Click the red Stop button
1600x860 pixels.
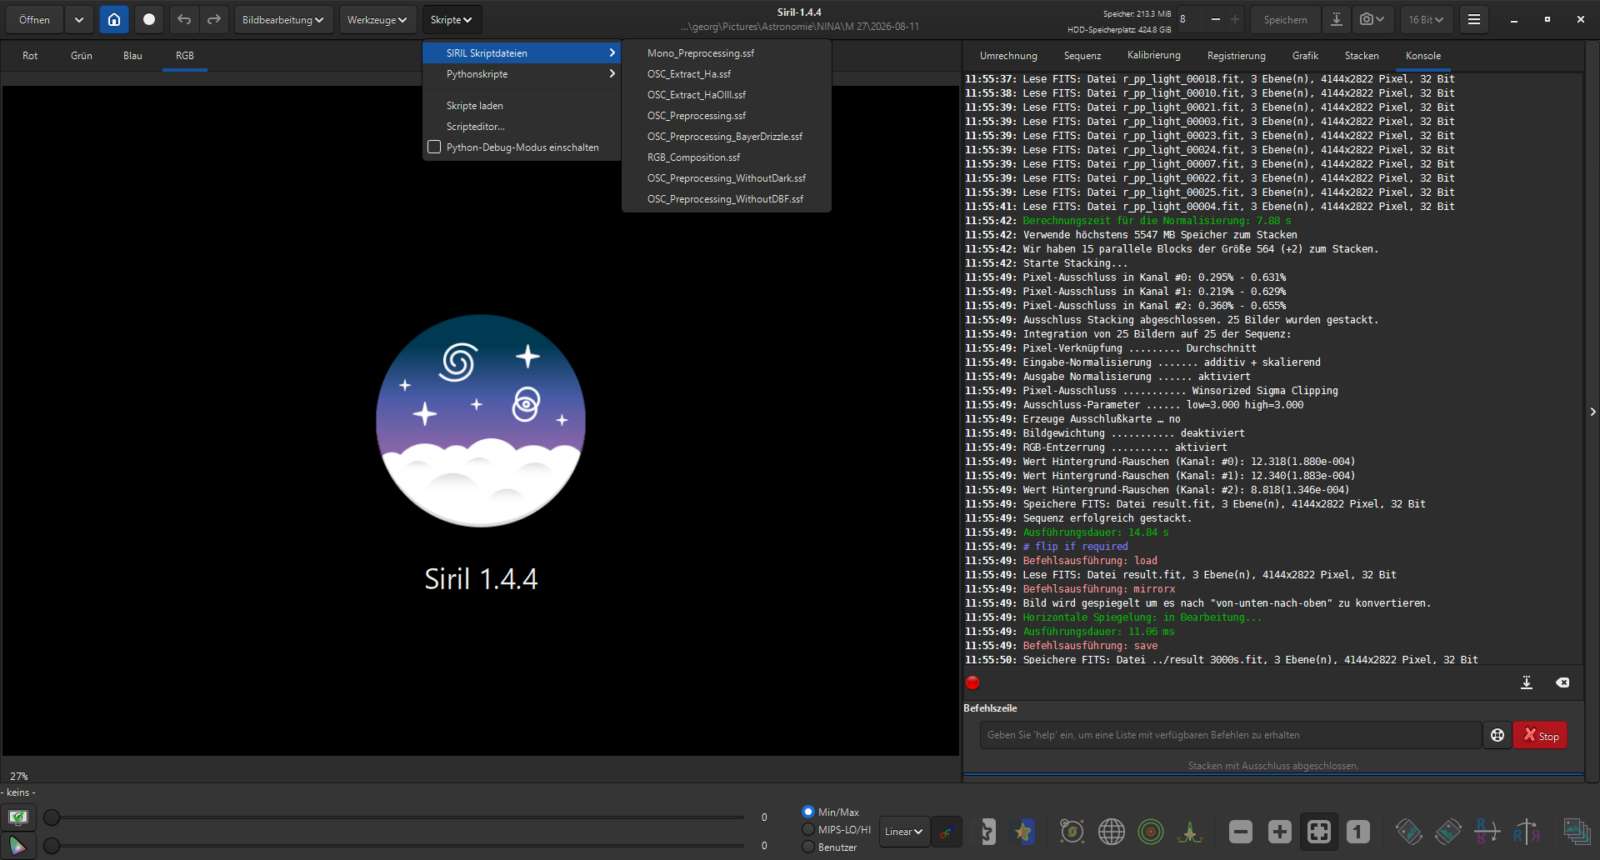pyautogui.click(x=1540, y=735)
